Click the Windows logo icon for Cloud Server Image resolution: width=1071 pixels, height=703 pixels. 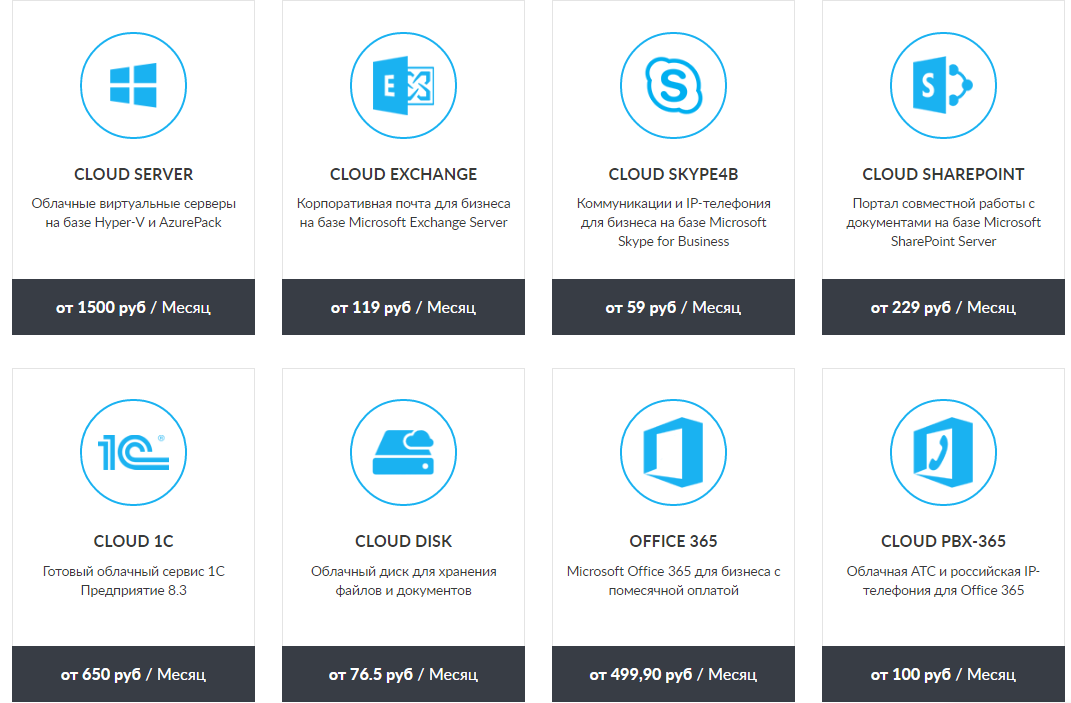click(133, 85)
